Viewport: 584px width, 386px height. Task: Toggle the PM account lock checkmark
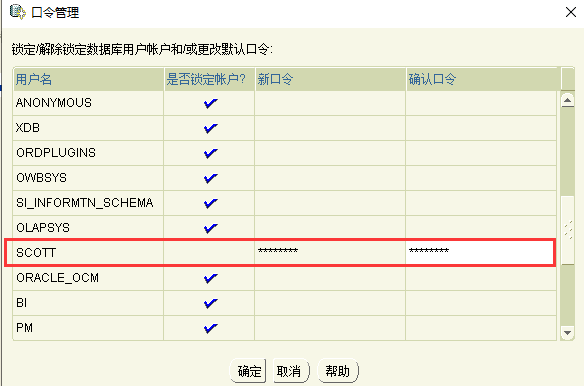coord(210,328)
